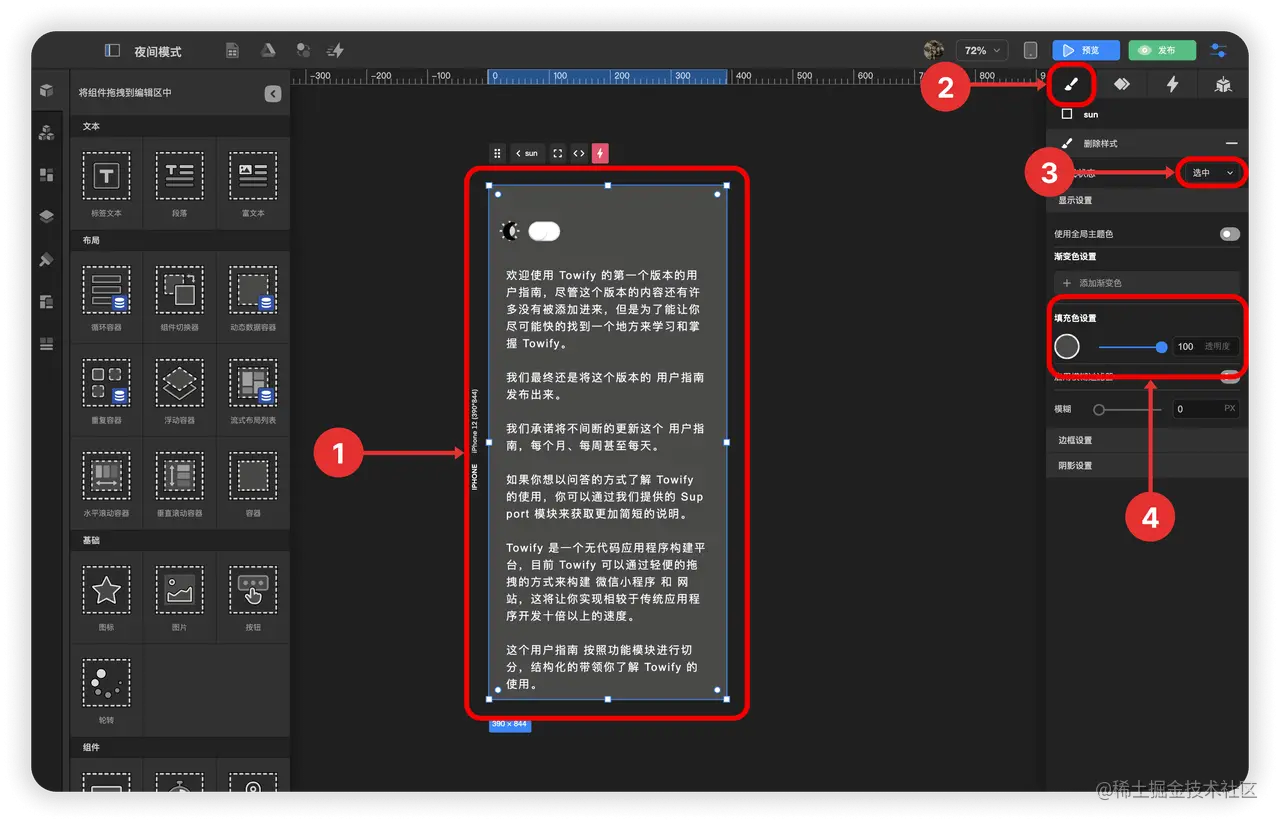
Task: Click the moon icon inside the phone canvas
Action: tap(510, 231)
